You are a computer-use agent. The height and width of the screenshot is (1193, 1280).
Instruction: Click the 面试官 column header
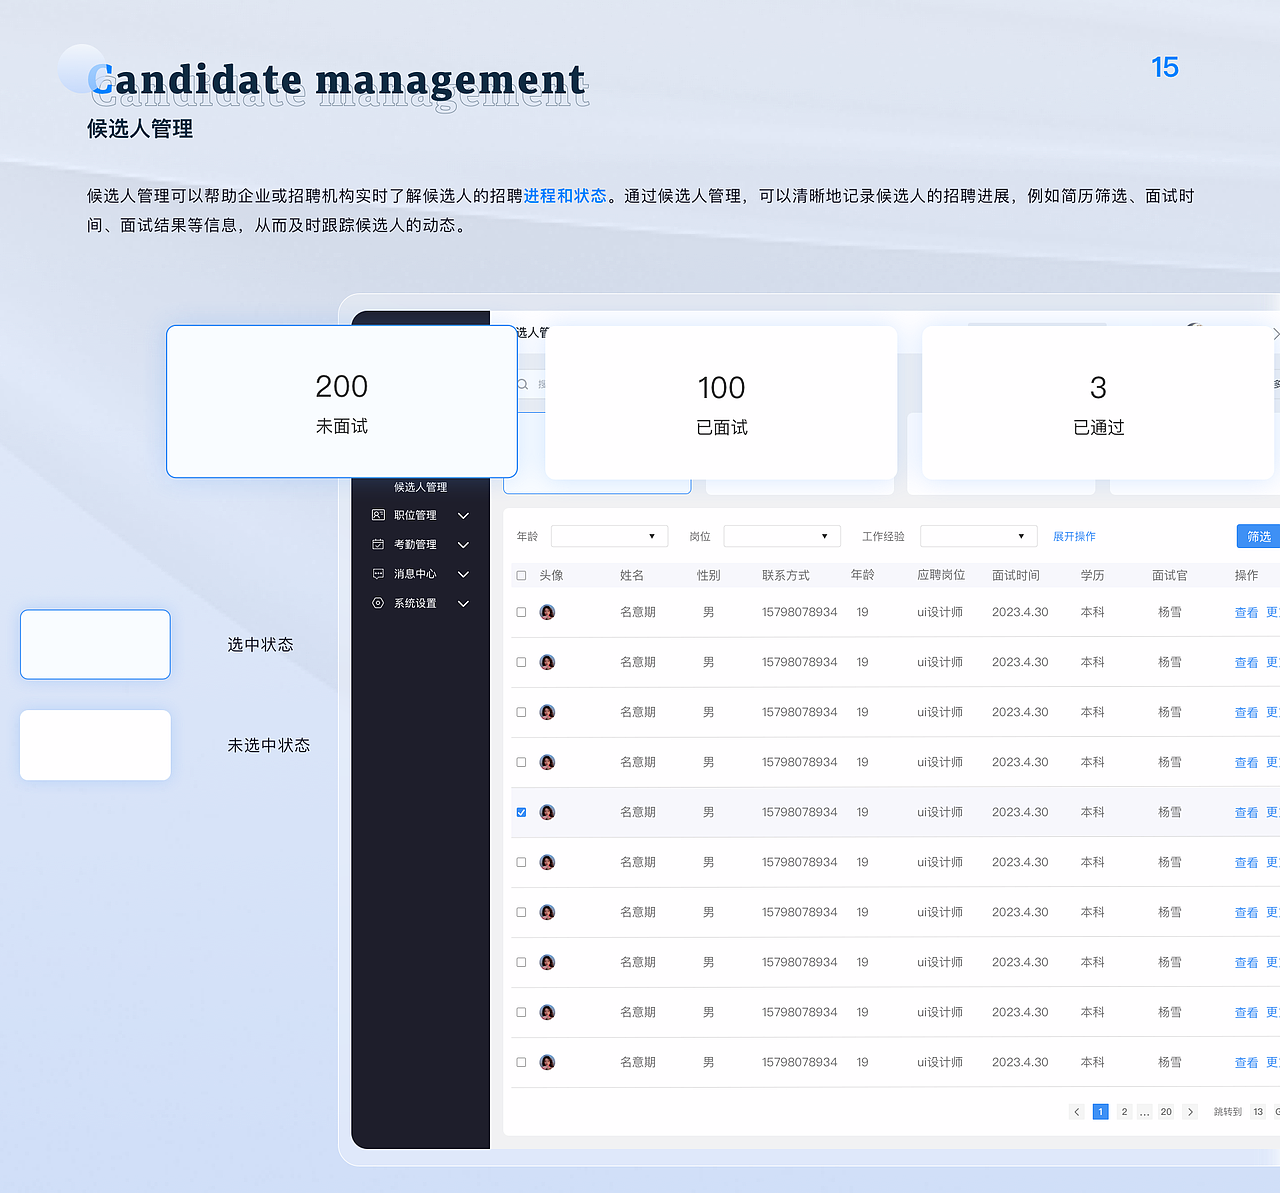click(1170, 575)
